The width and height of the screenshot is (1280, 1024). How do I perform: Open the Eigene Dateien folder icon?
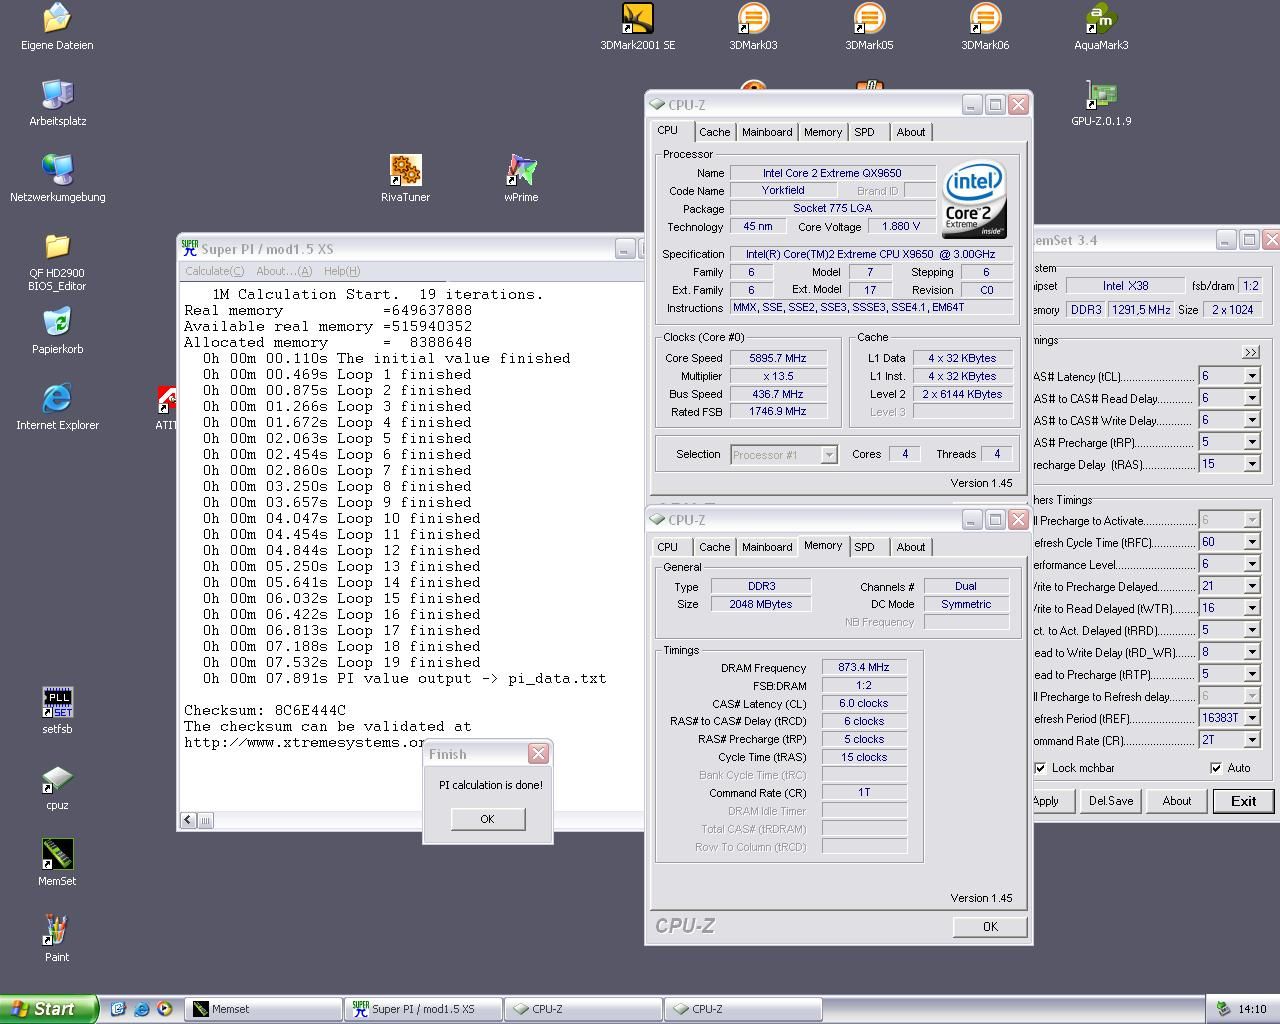[x=57, y=27]
